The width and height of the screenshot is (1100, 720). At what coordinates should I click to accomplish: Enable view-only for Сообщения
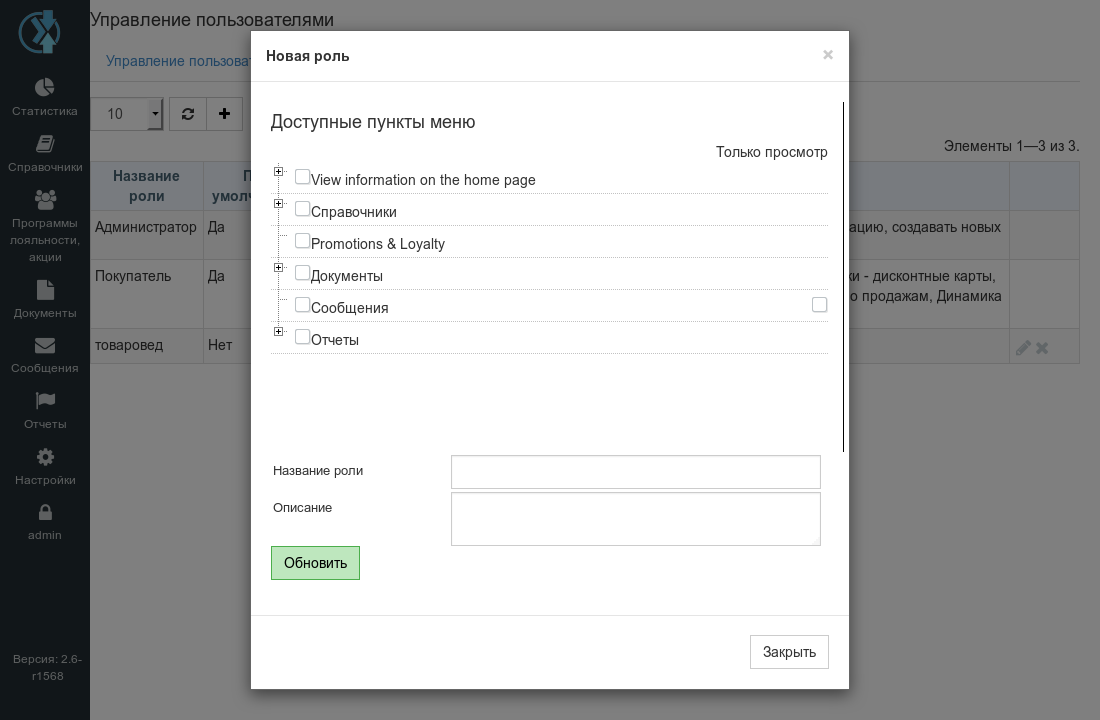point(819,305)
